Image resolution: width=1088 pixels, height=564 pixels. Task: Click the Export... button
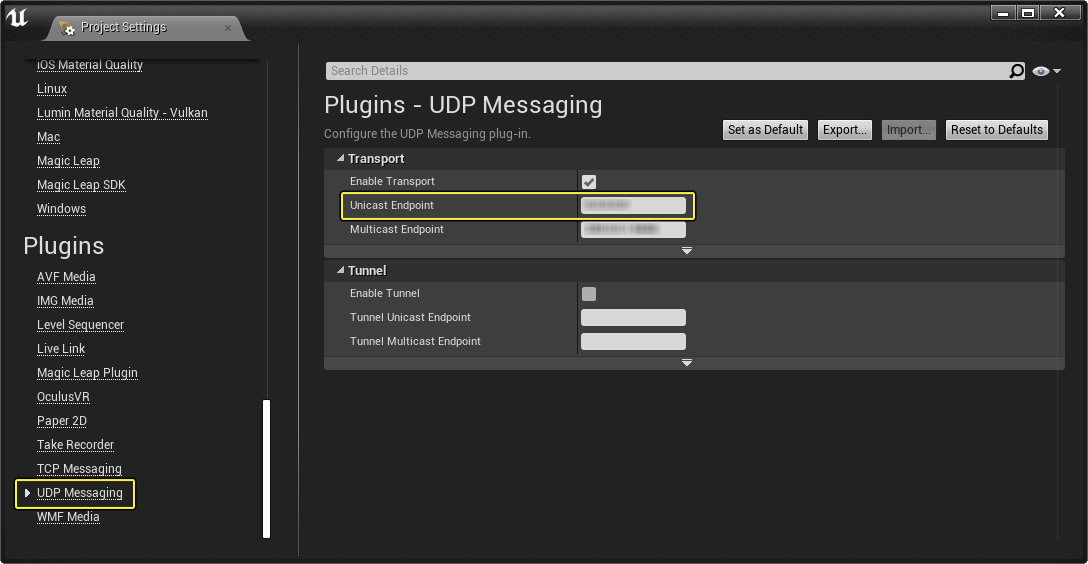844,130
